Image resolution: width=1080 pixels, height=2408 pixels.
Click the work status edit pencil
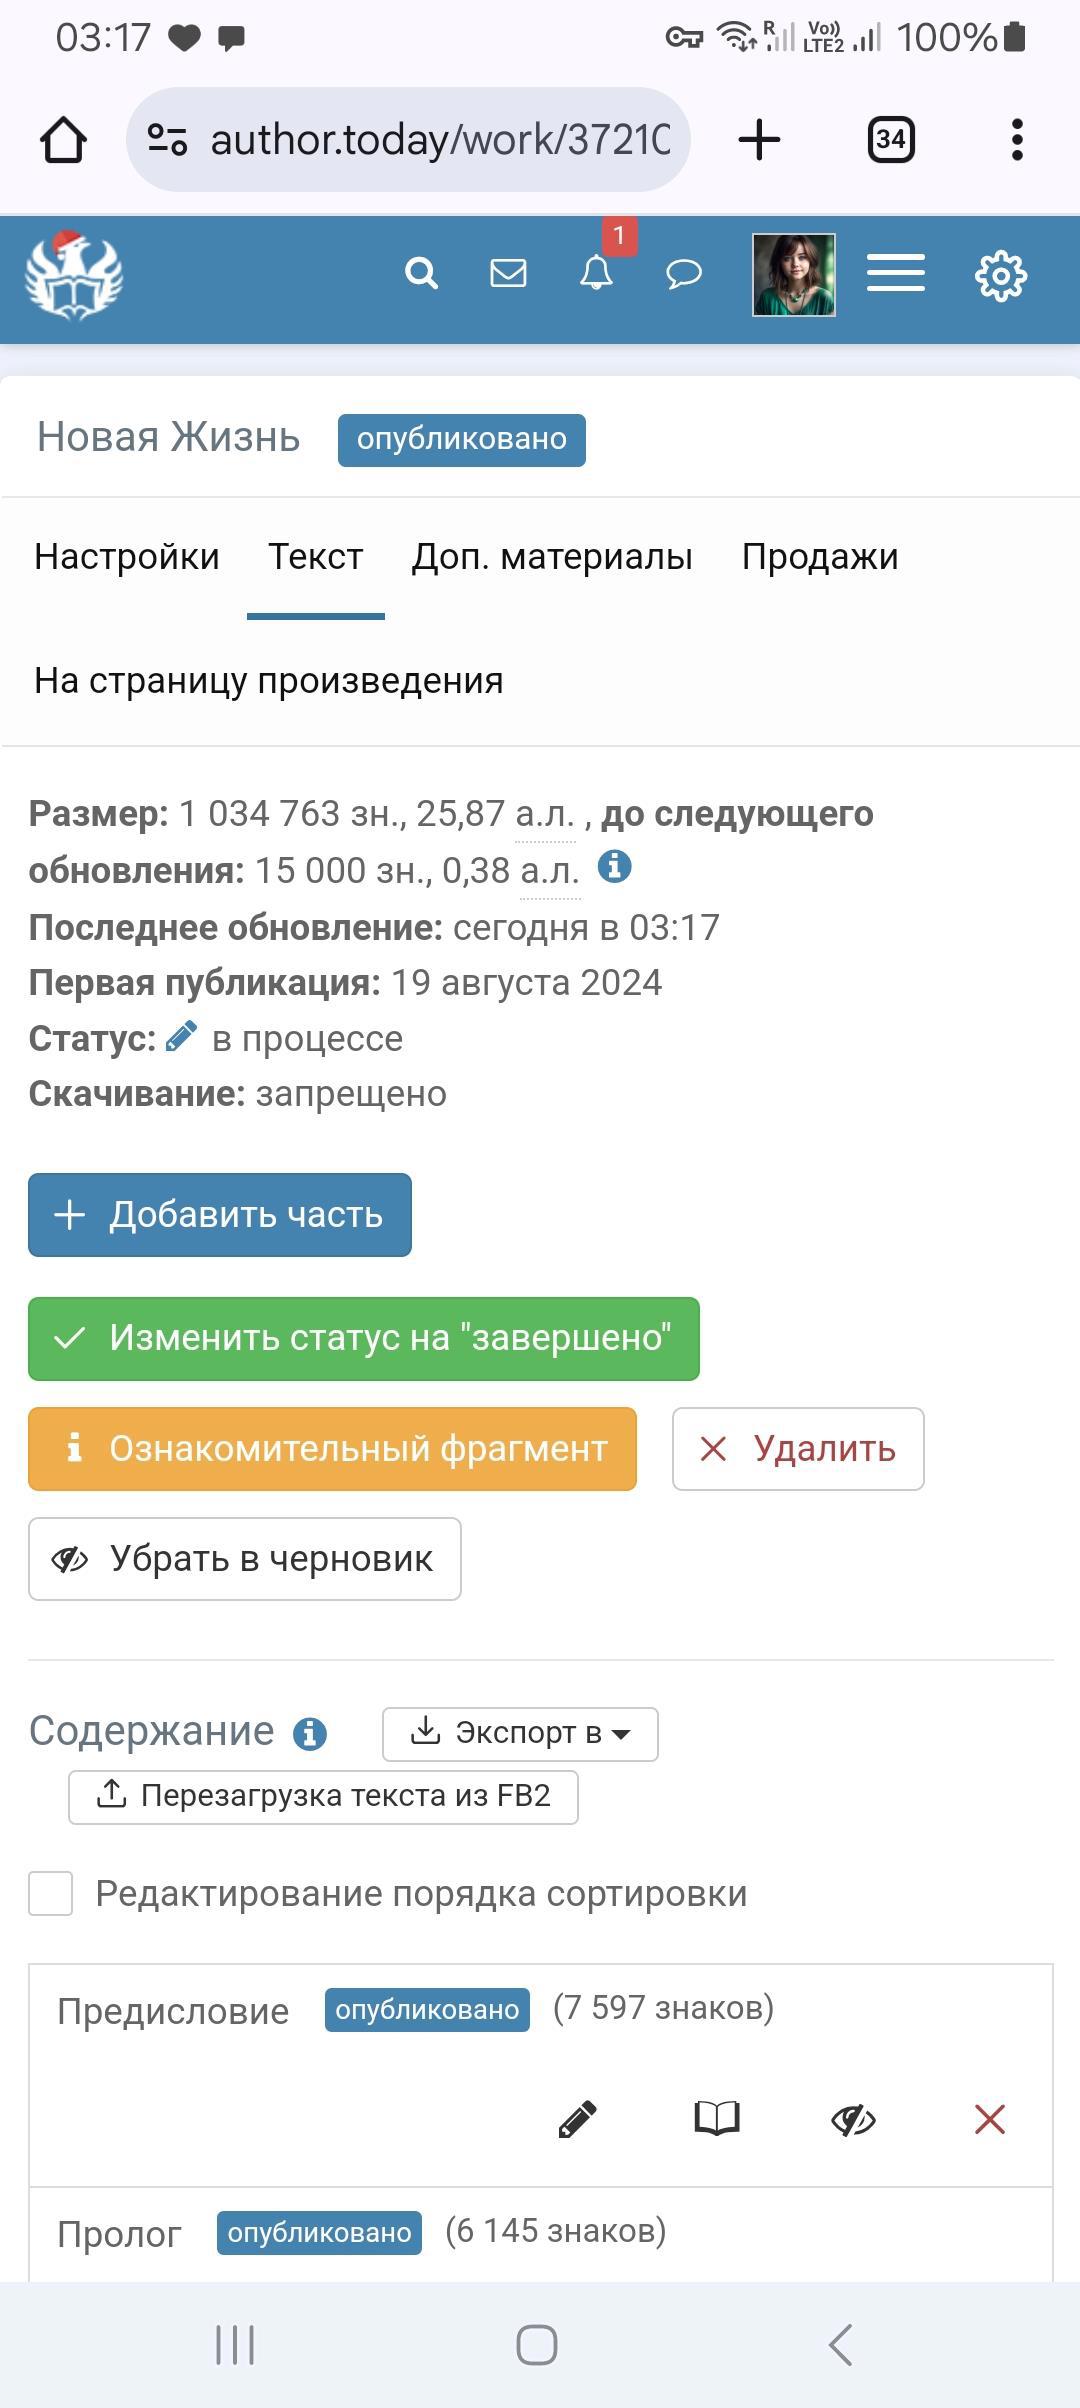(x=181, y=1037)
